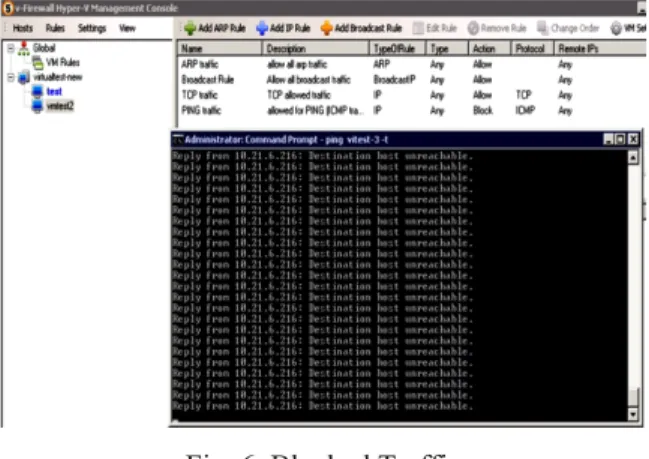Image resolution: width=649 pixels, height=459 pixels.
Task: Click 'allow all arp traffic' description
Action: pyautogui.click(x=297, y=64)
